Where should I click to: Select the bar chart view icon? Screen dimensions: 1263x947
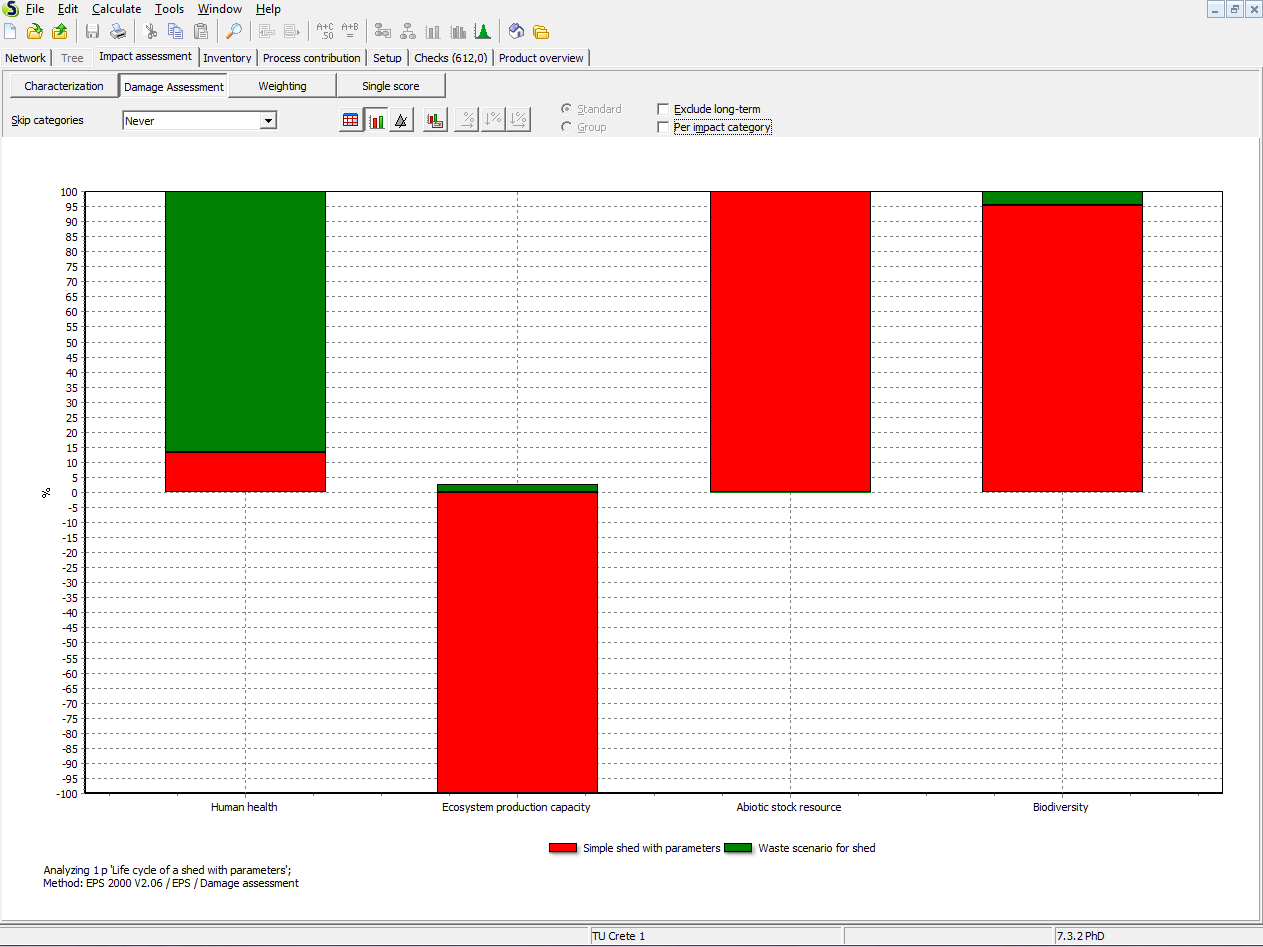(x=376, y=121)
